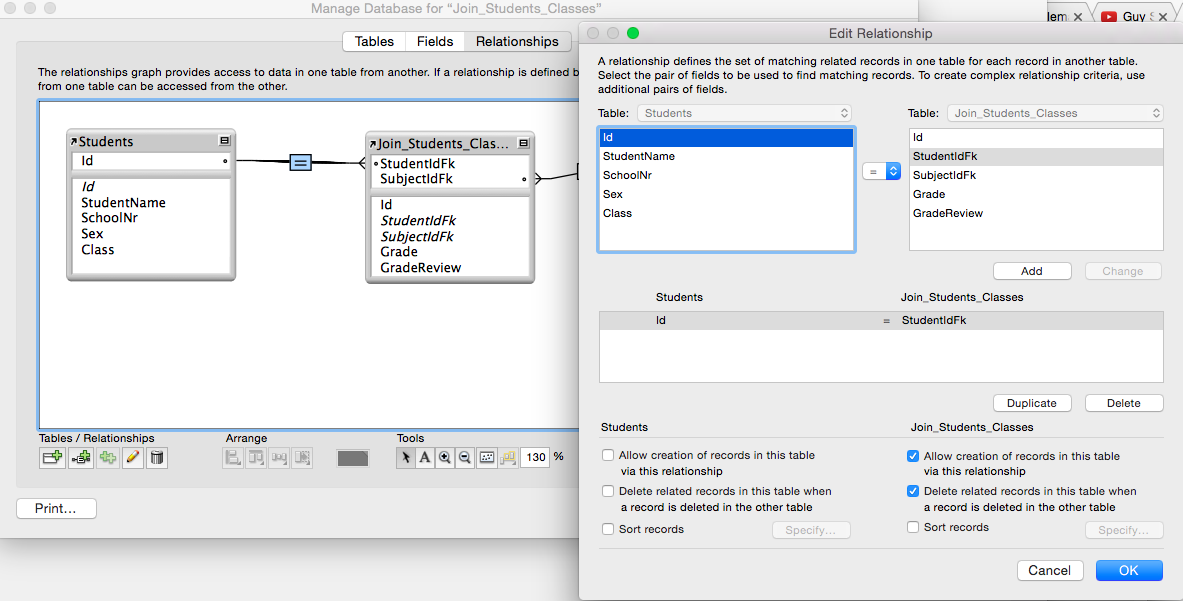Click the Duplicate Selected Objects icon
This screenshot has height=601, width=1183.
click(x=108, y=458)
